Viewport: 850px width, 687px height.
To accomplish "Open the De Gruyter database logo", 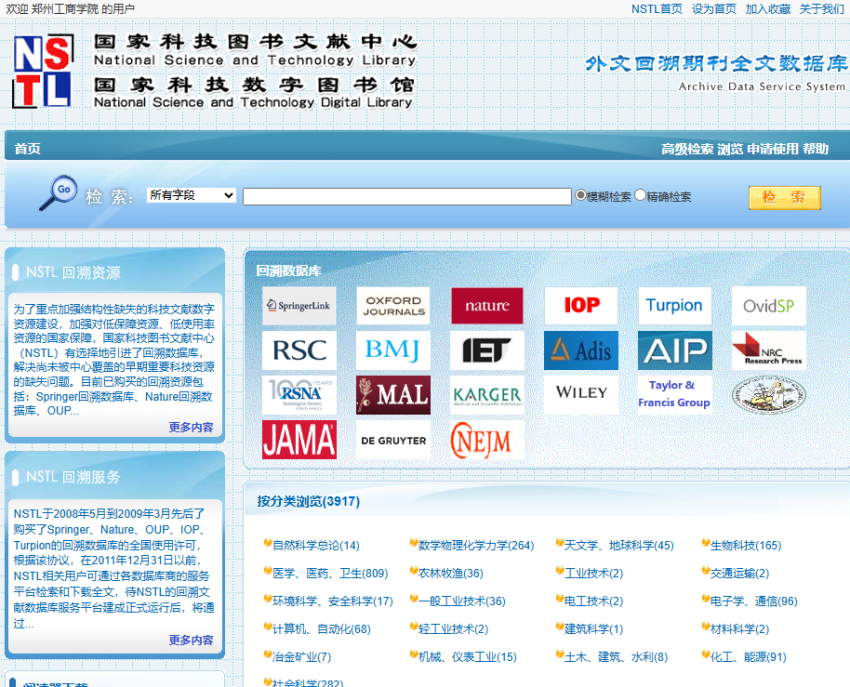I will click(394, 440).
